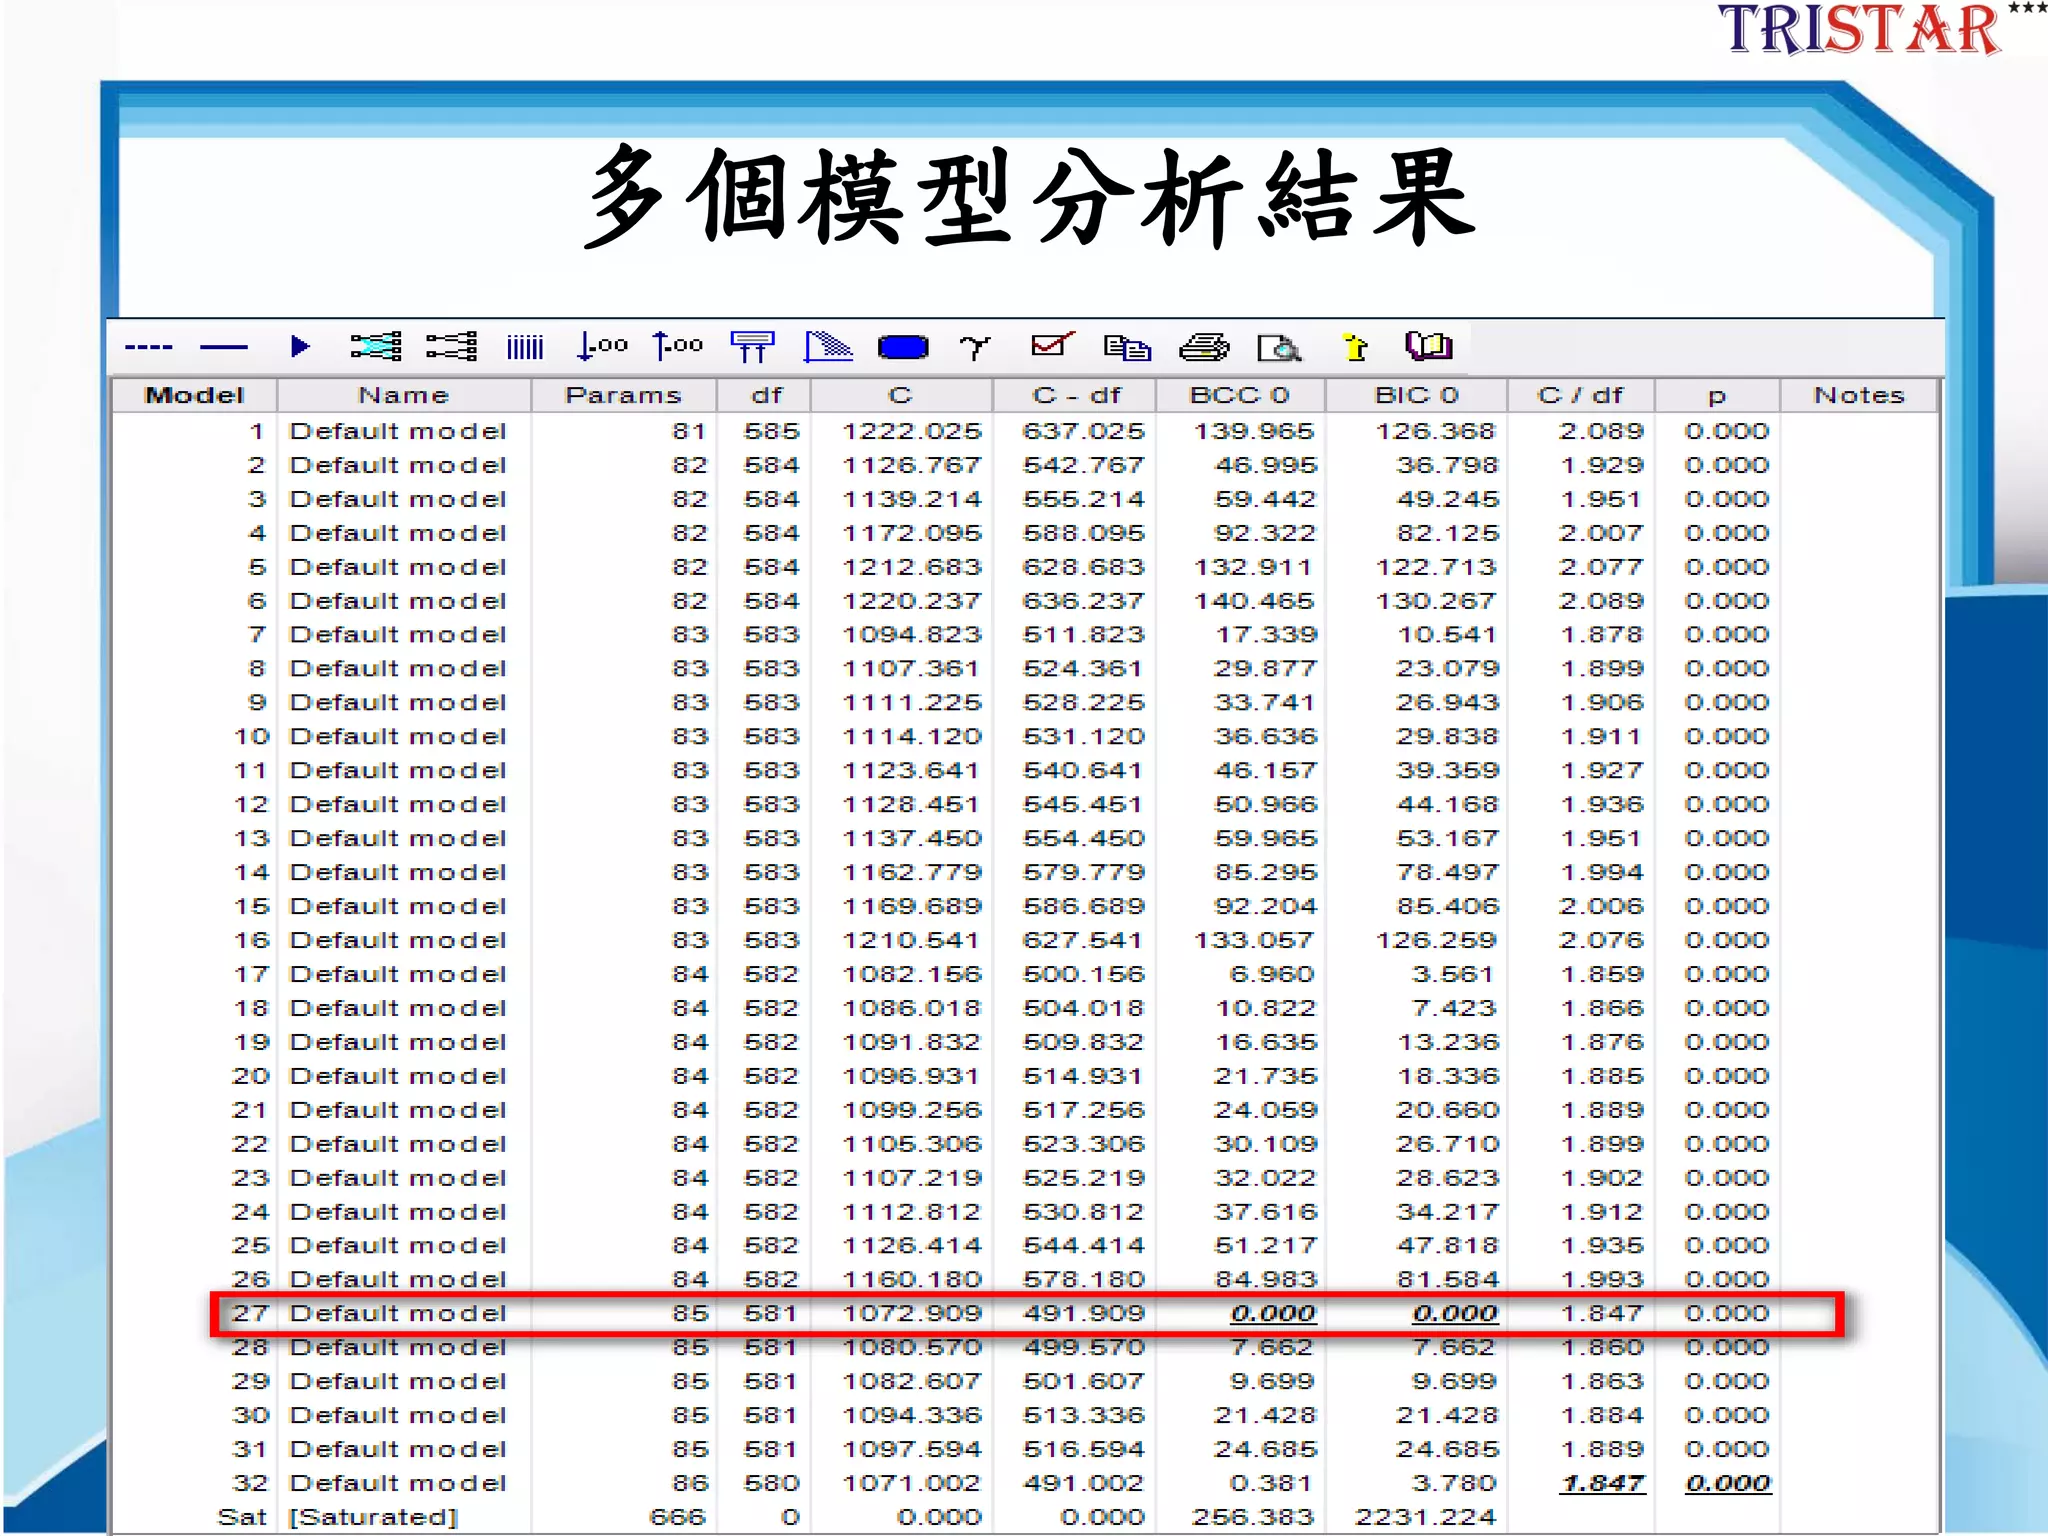Image resolution: width=2048 pixels, height=1536 pixels.
Task: Click underlined p value 0.000 in row 32
Action: [1728, 1484]
